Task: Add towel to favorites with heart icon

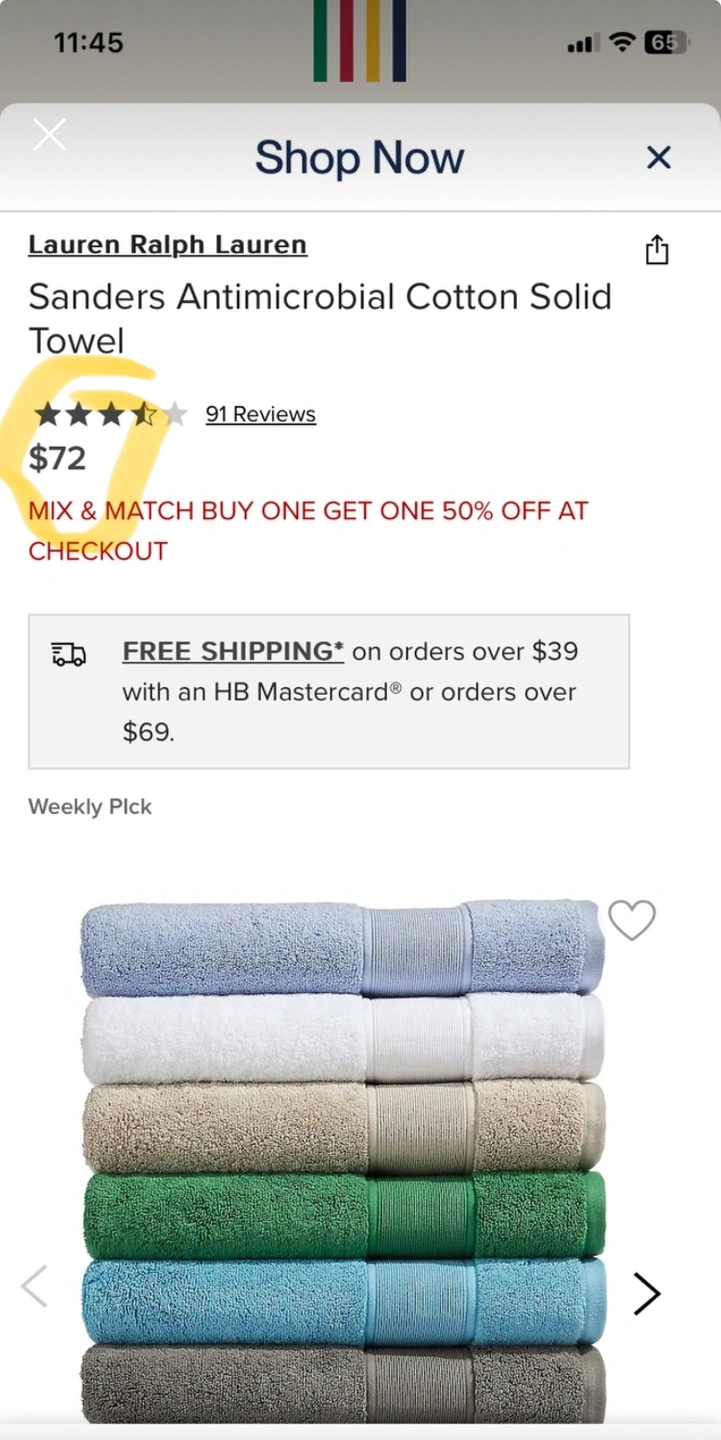Action: (x=632, y=920)
